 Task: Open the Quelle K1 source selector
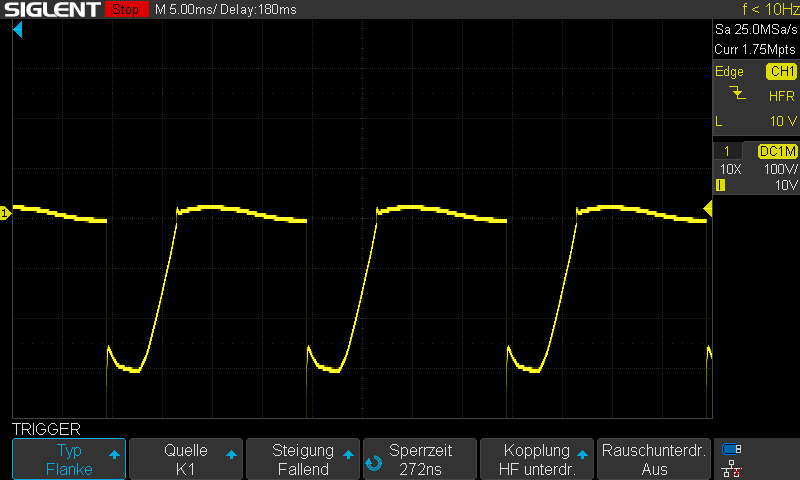(x=186, y=459)
